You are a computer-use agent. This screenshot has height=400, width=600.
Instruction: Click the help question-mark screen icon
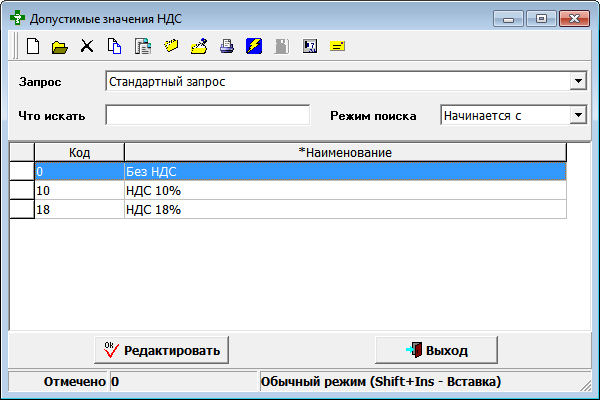pyautogui.click(x=310, y=46)
